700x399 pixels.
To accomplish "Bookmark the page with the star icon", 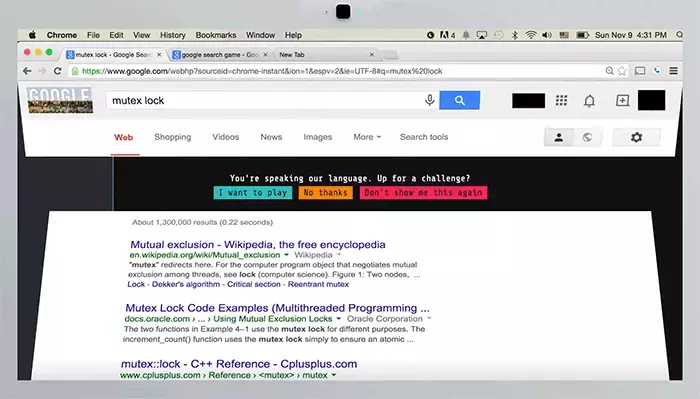I will point(622,71).
